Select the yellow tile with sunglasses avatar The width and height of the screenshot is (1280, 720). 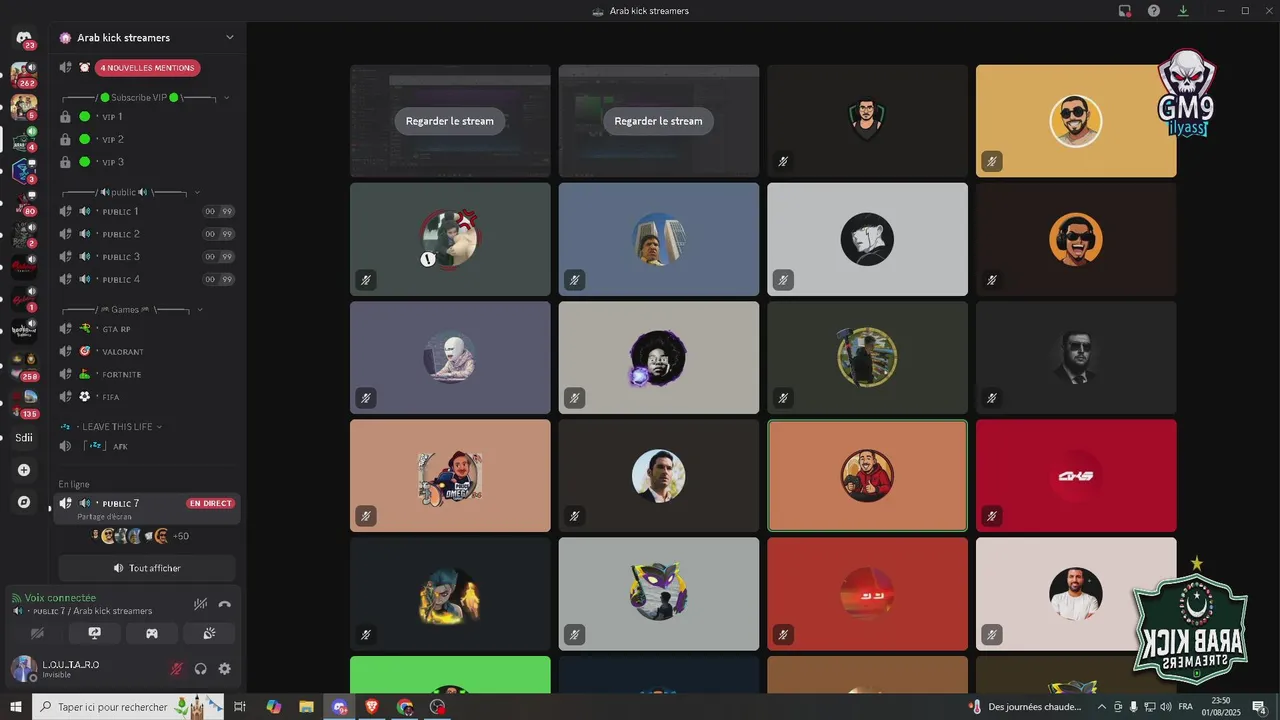pyautogui.click(x=1076, y=121)
